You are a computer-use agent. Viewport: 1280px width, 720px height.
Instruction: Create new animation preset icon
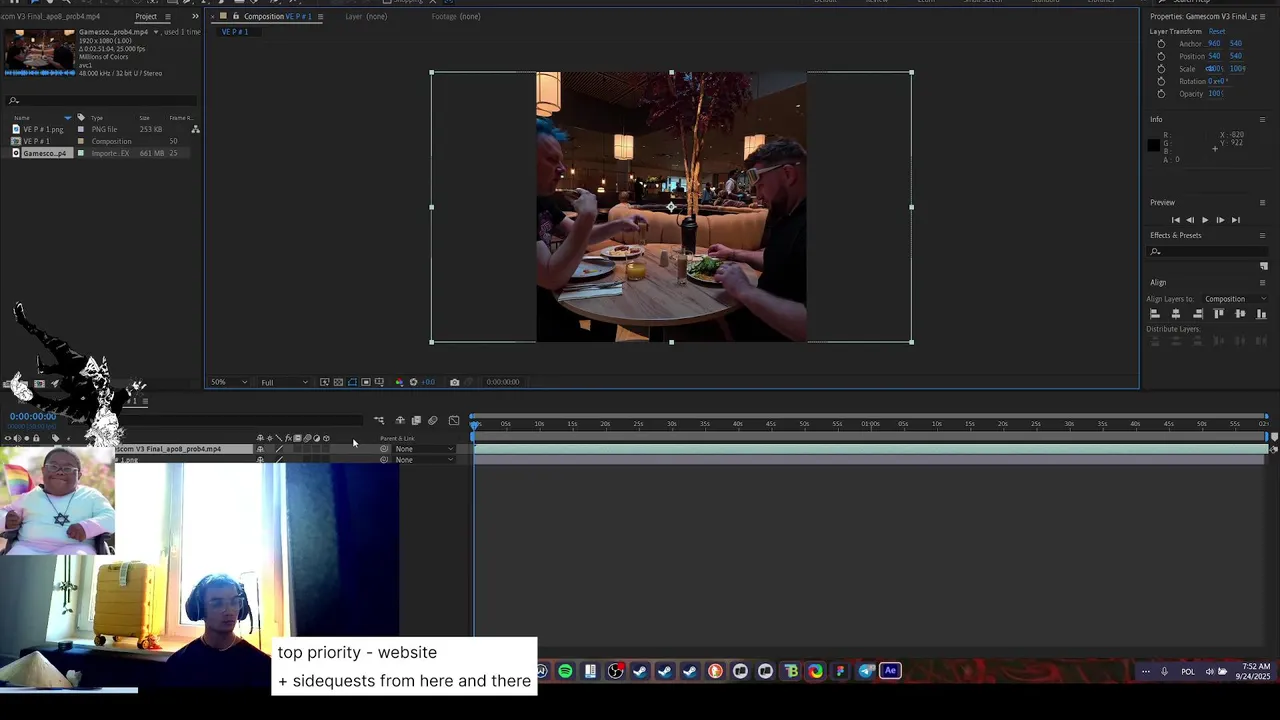coord(1263,266)
